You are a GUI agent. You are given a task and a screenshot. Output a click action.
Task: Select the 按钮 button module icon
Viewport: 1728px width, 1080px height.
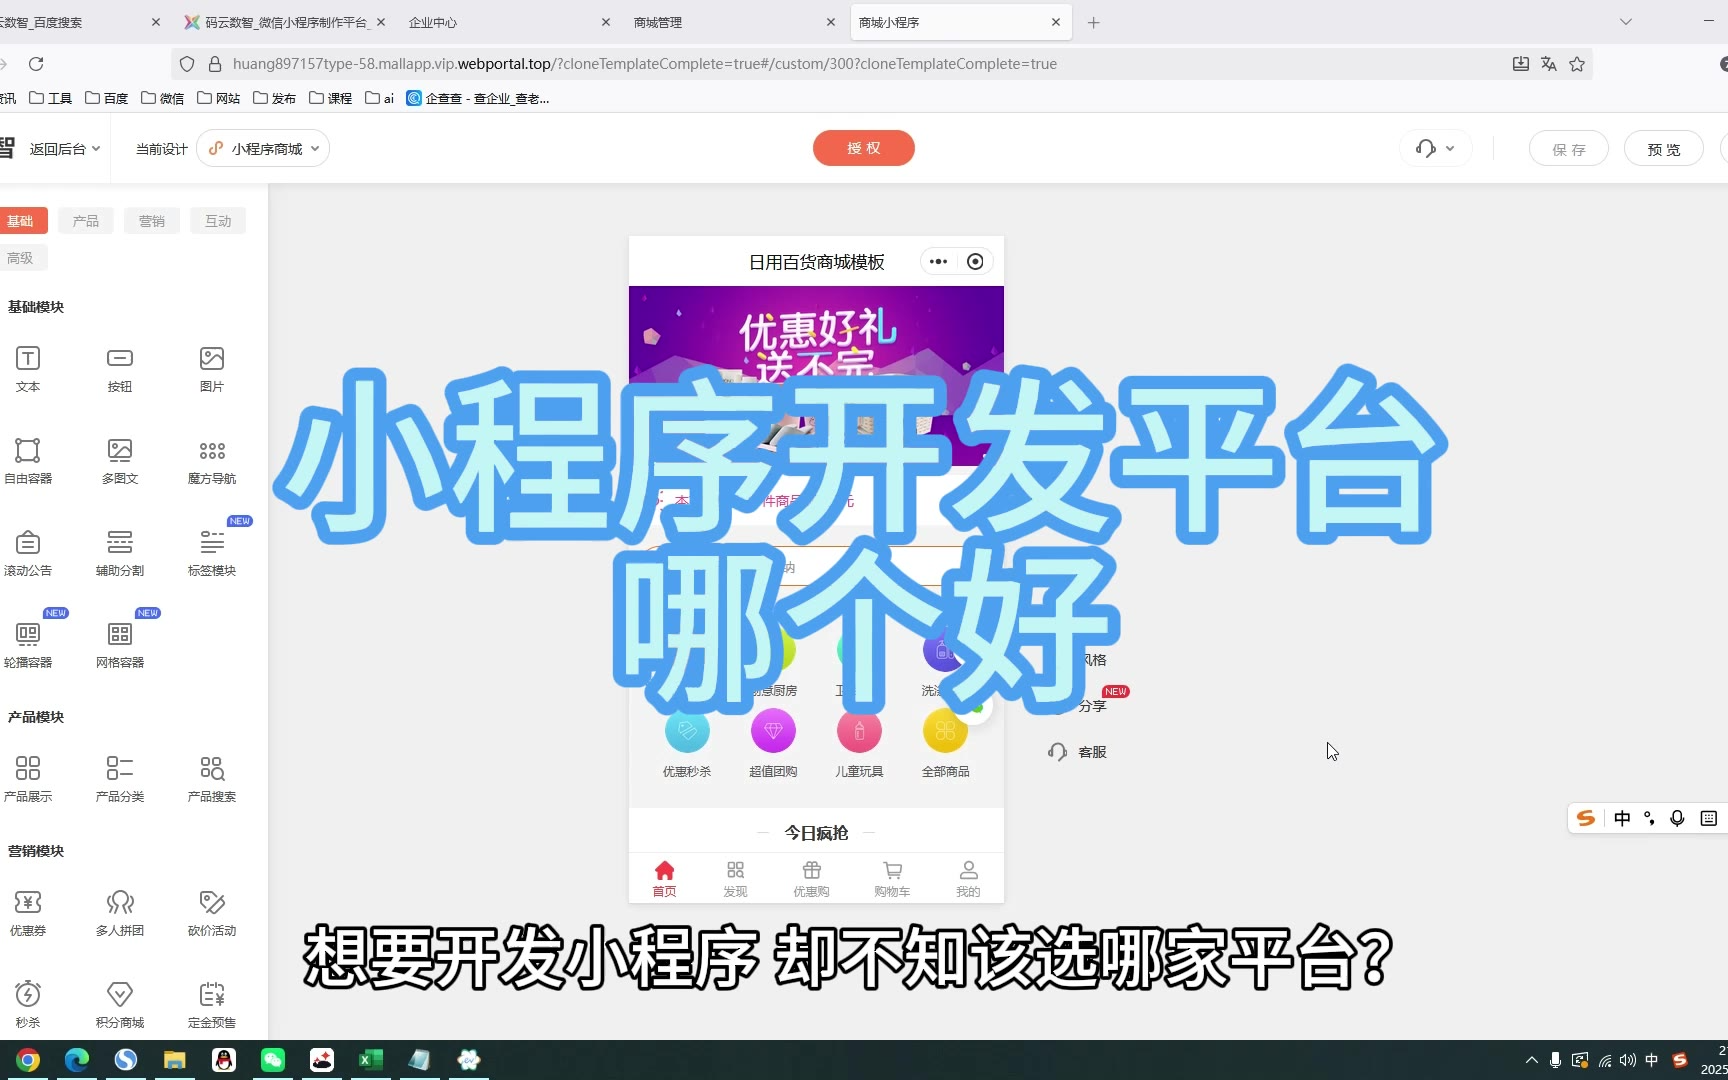coord(120,359)
